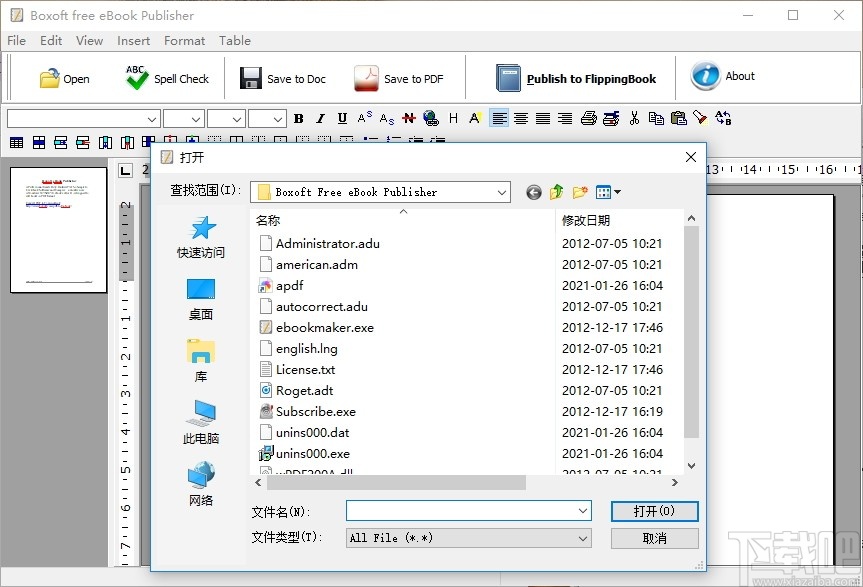Open the Insert menu

click(133, 41)
